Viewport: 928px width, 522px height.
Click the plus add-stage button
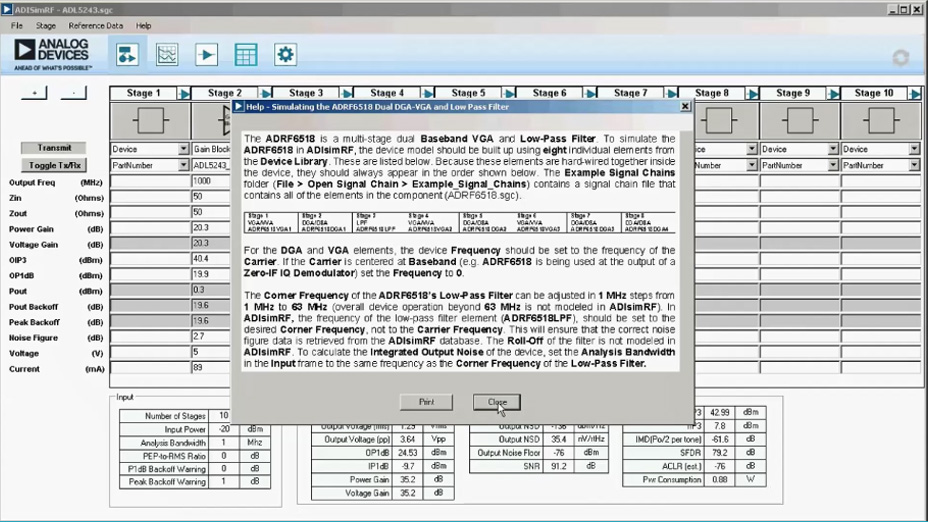coord(34,93)
